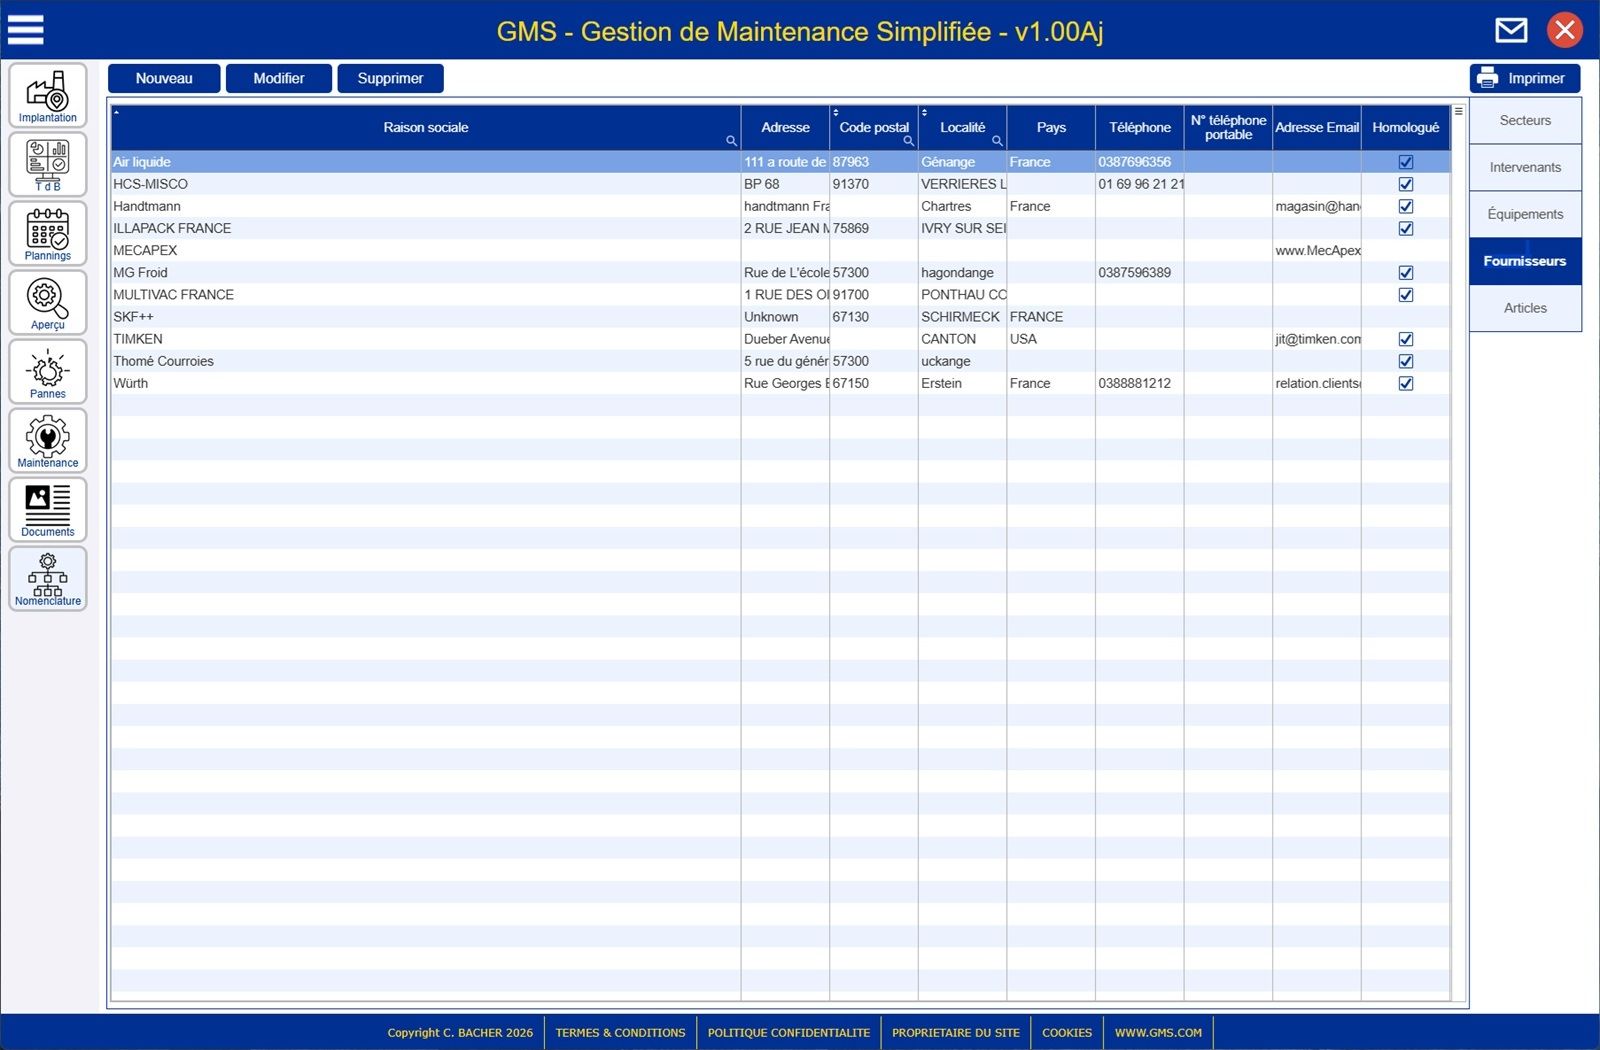Click the Nouveau button
This screenshot has width=1600, height=1050.
164,78
